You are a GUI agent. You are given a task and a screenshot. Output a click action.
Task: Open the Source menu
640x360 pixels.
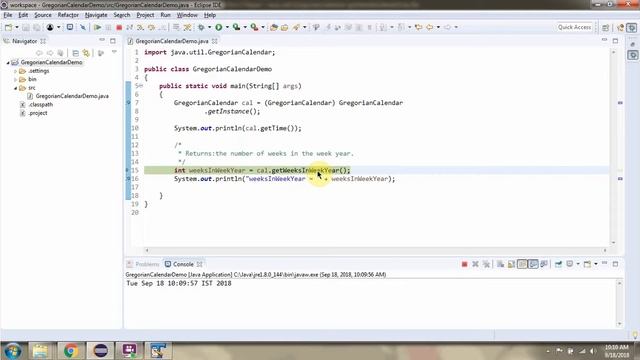pyautogui.click(x=43, y=15)
